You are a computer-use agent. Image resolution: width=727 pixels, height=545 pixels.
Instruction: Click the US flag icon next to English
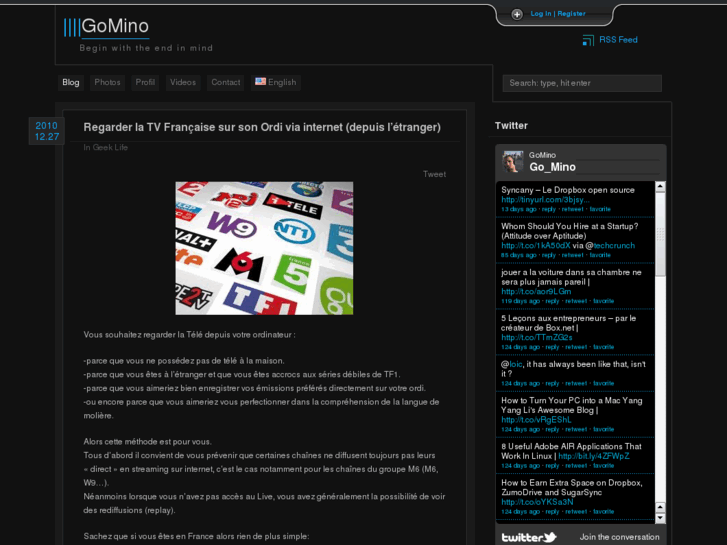pyautogui.click(x=261, y=82)
